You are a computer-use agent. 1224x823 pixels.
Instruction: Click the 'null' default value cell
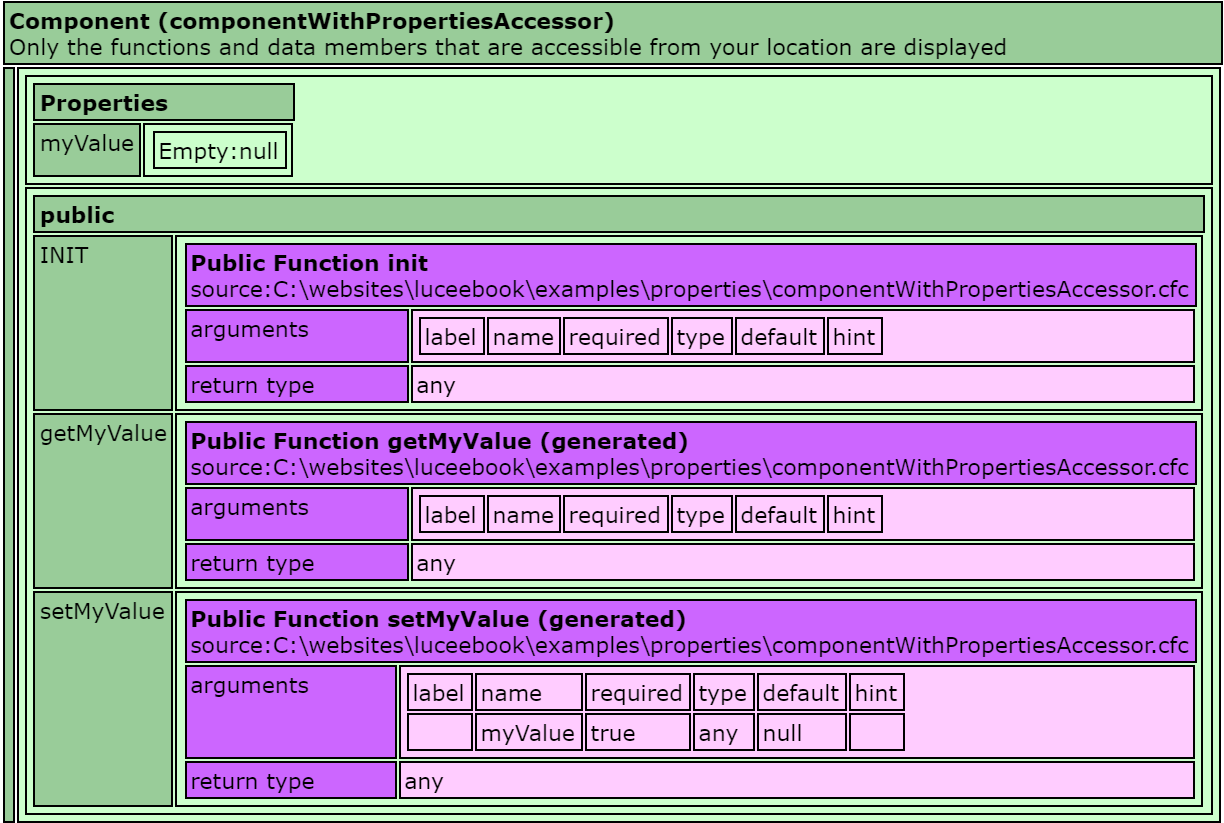click(x=800, y=733)
